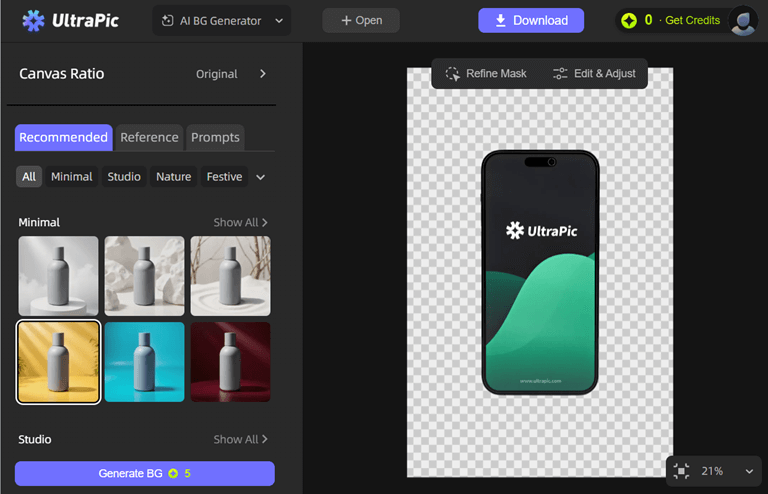Select the Minimal category filter

[x=72, y=177]
